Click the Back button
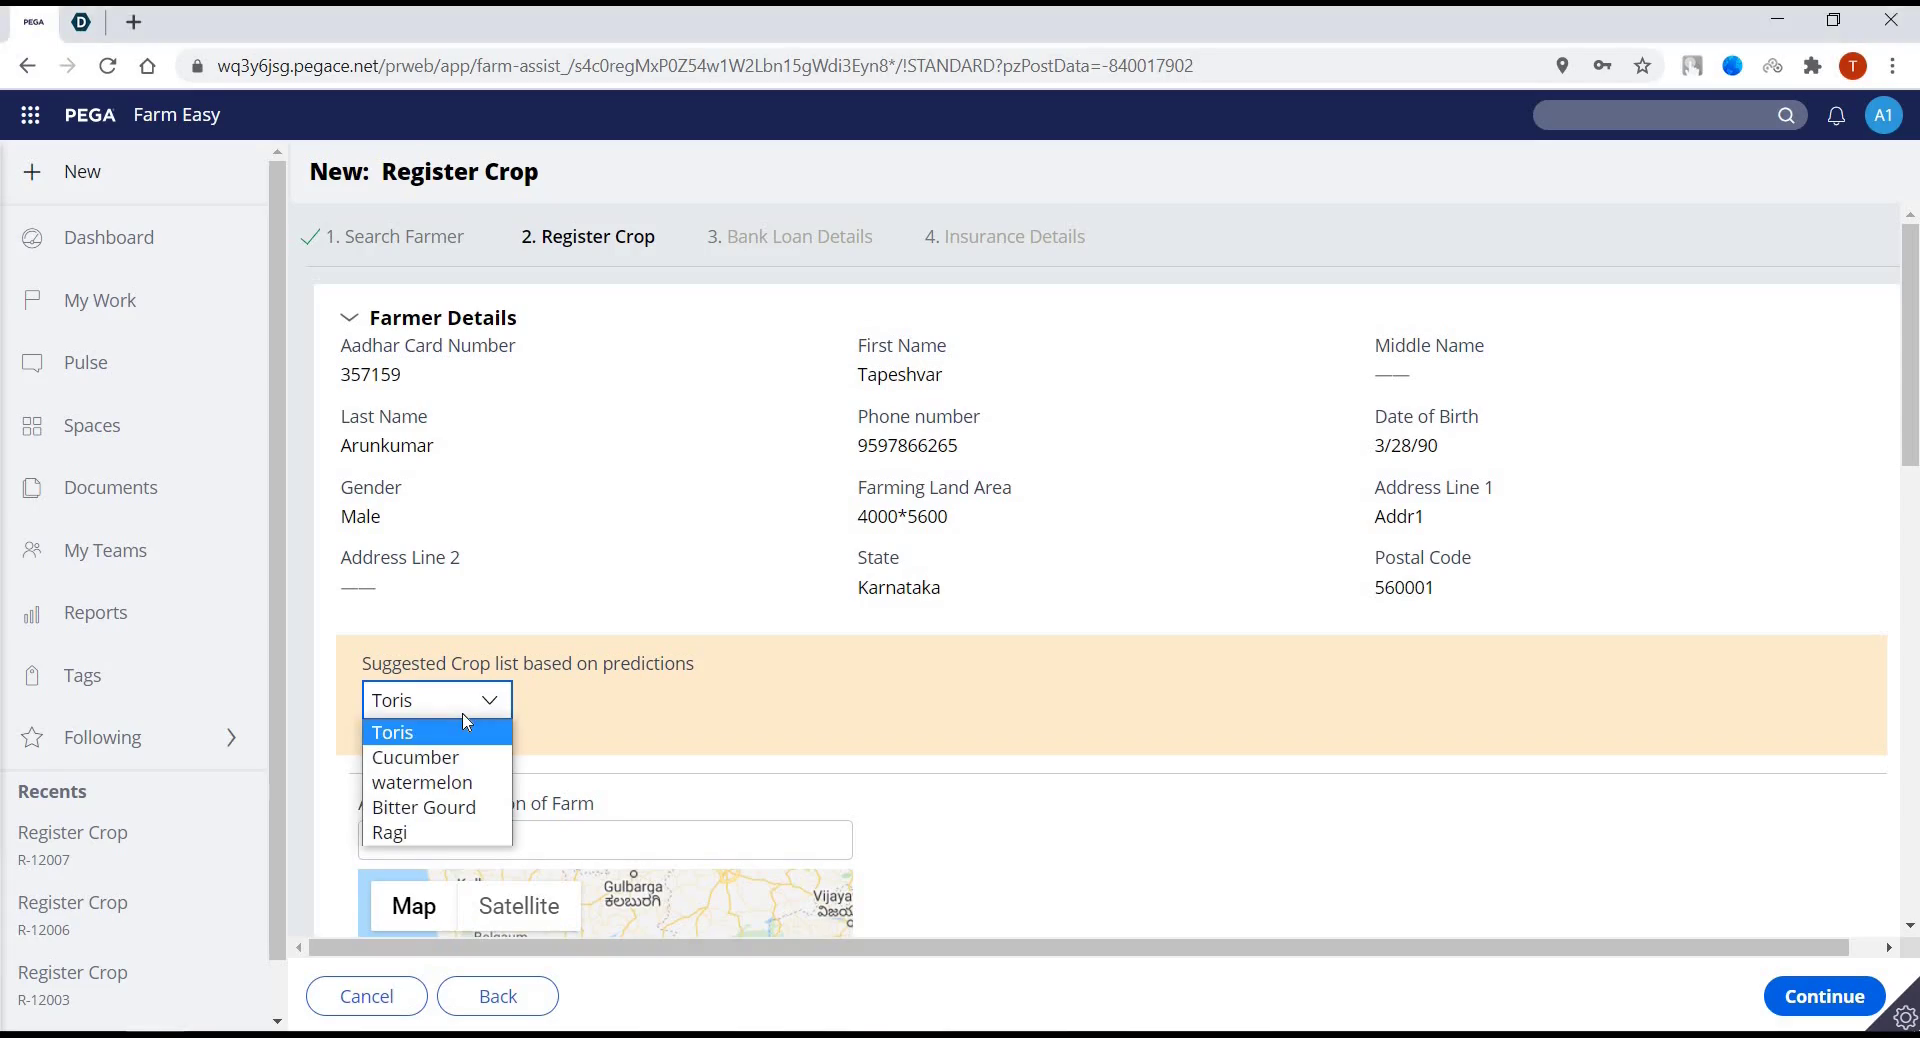1920x1038 pixels. [498, 996]
